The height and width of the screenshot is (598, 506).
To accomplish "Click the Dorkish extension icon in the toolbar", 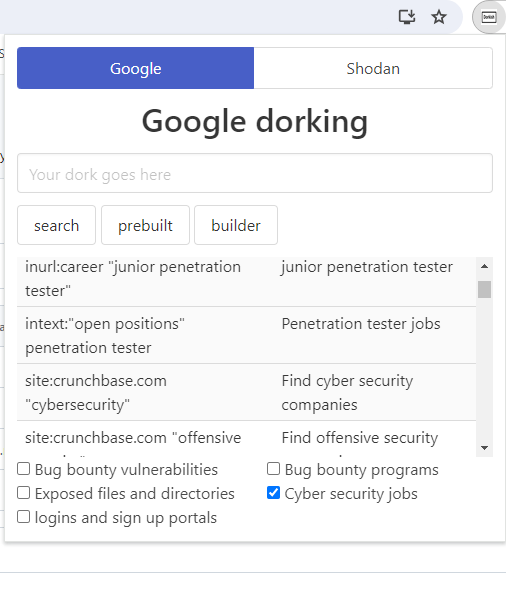I will pos(489,17).
